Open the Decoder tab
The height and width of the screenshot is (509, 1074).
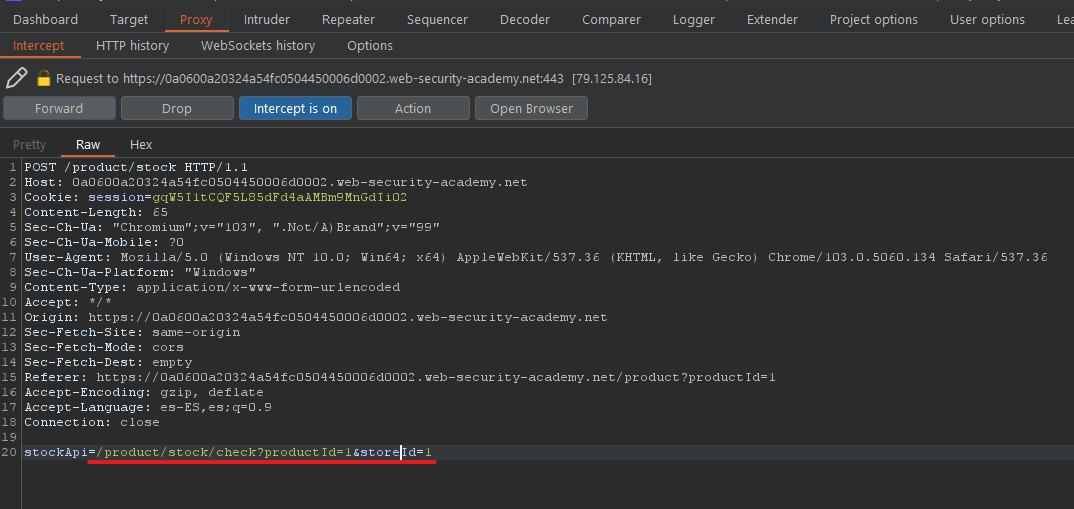pos(525,20)
